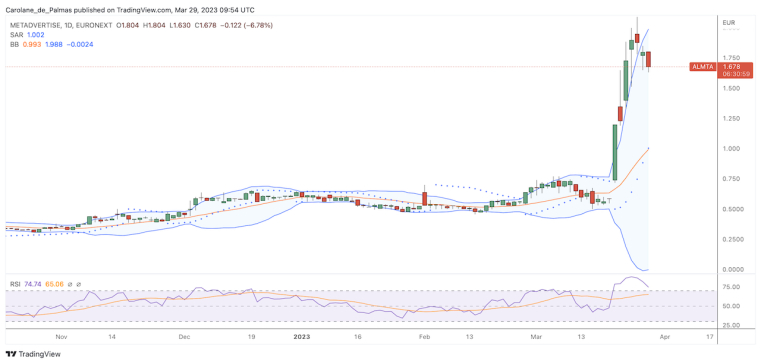Click the 16 date label after 2023
This screenshot has height=364, width=760.
pyautogui.click(x=358, y=336)
